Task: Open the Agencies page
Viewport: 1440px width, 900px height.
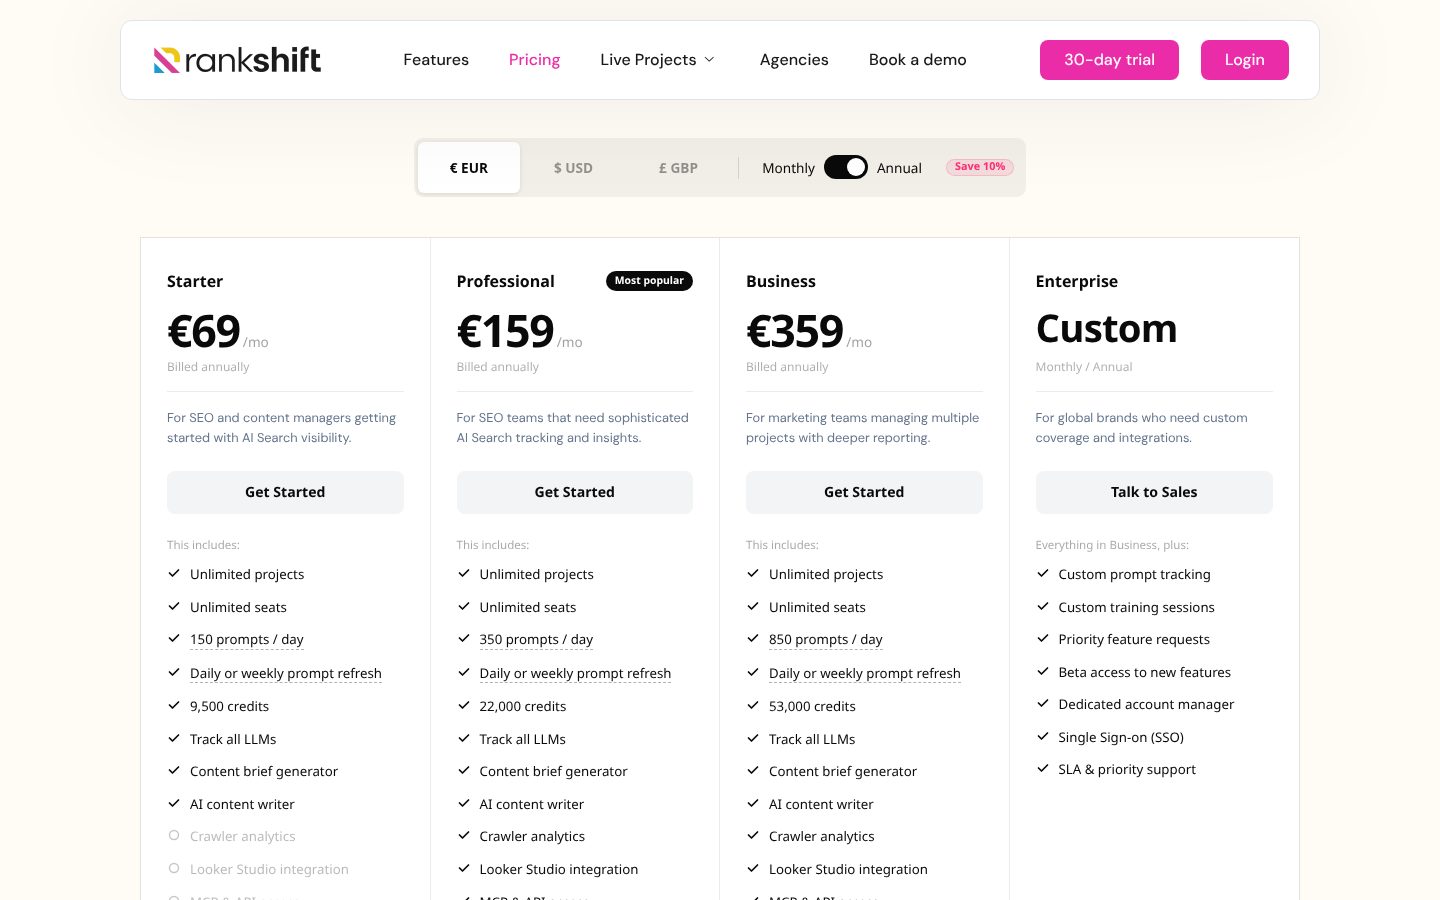Action: [794, 60]
